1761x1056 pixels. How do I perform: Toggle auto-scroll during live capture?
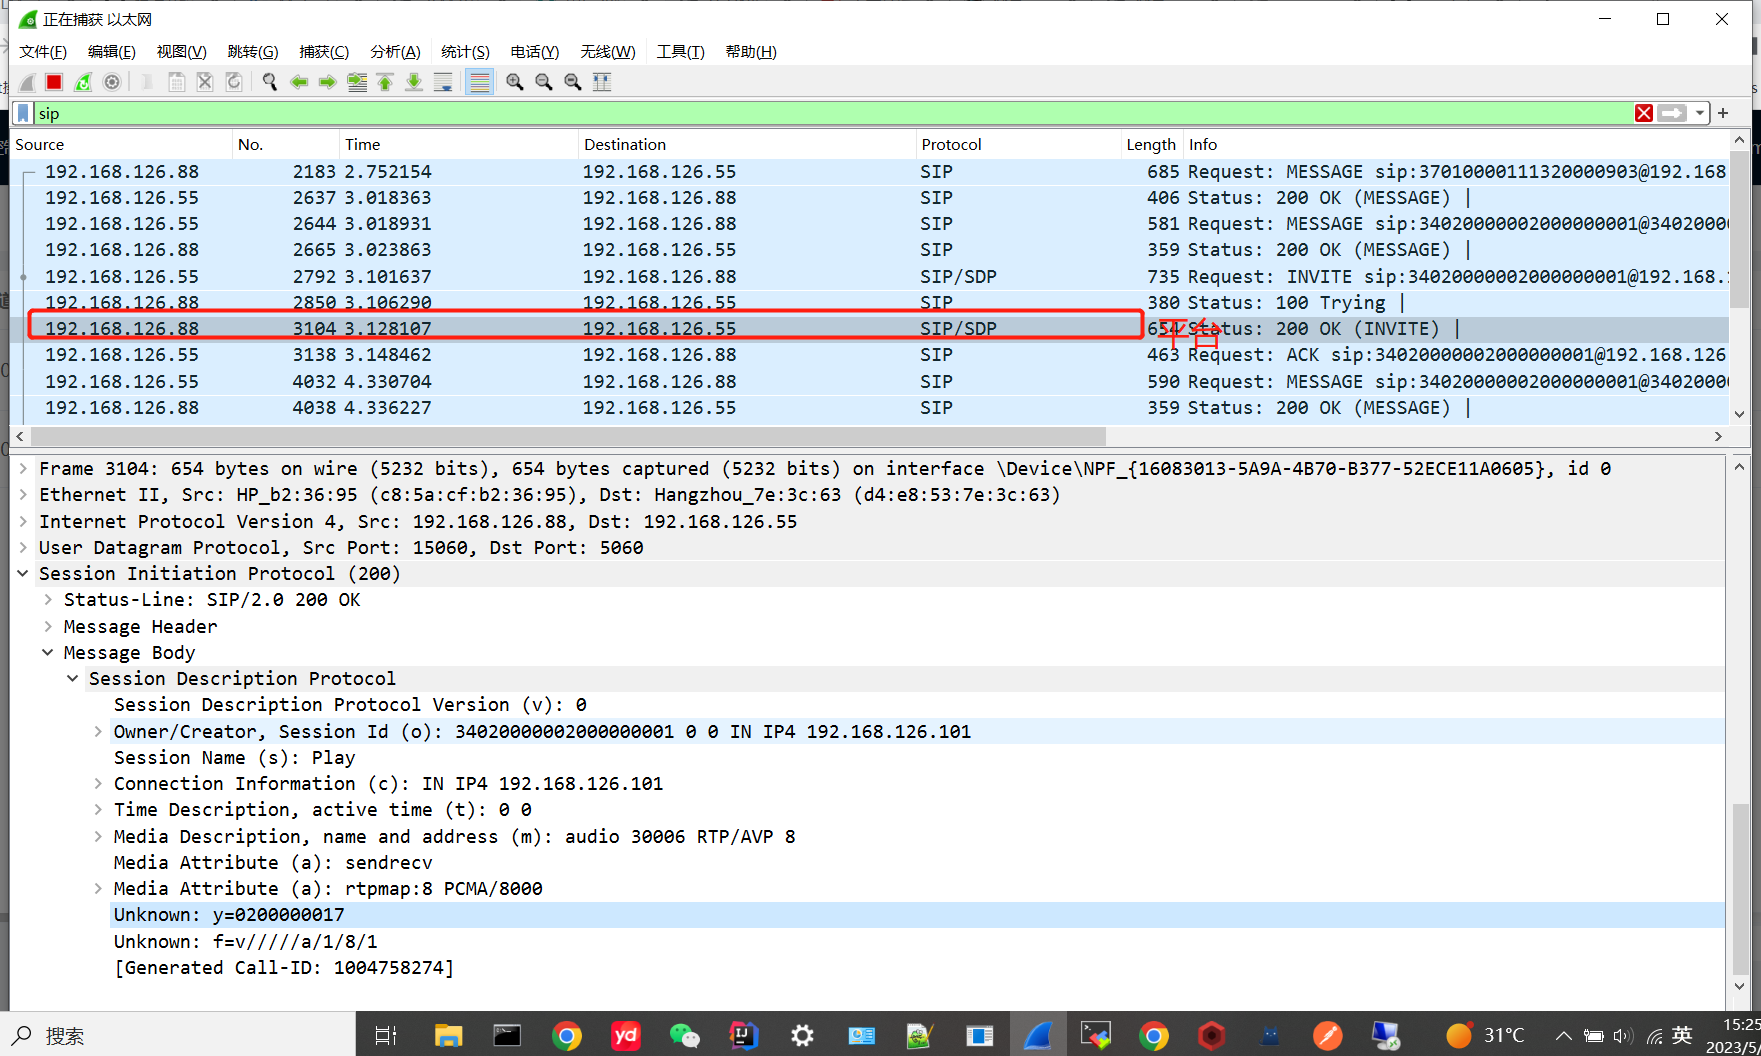(443, 82)
